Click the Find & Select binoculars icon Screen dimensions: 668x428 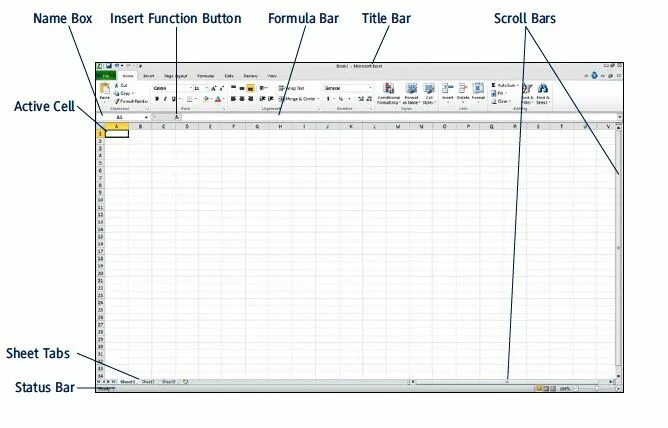[x=542, y=89]
